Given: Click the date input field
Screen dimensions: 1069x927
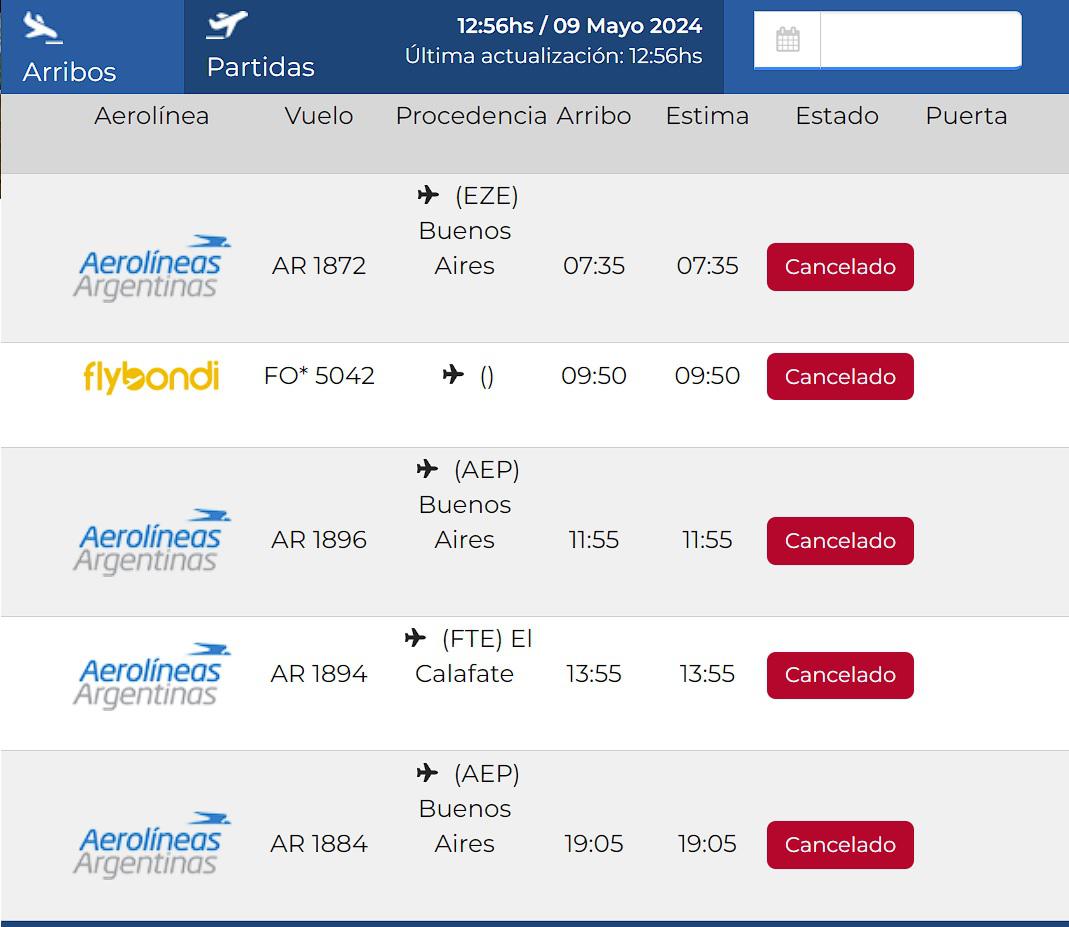Looking at the screenshot, I should coord(920,40).
